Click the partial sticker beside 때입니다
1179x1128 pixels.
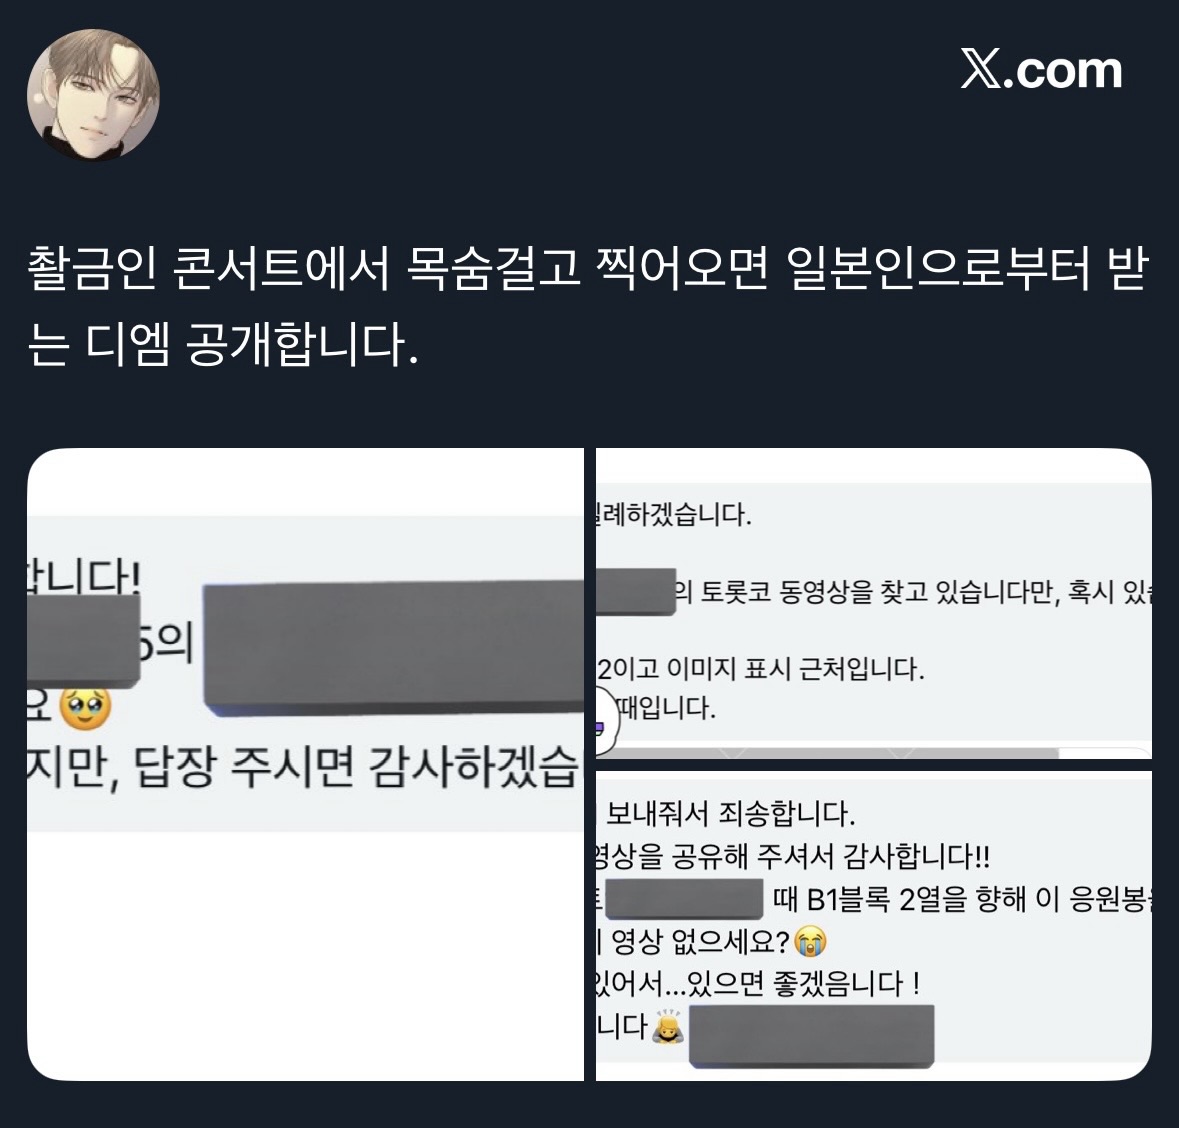(607, 720)
